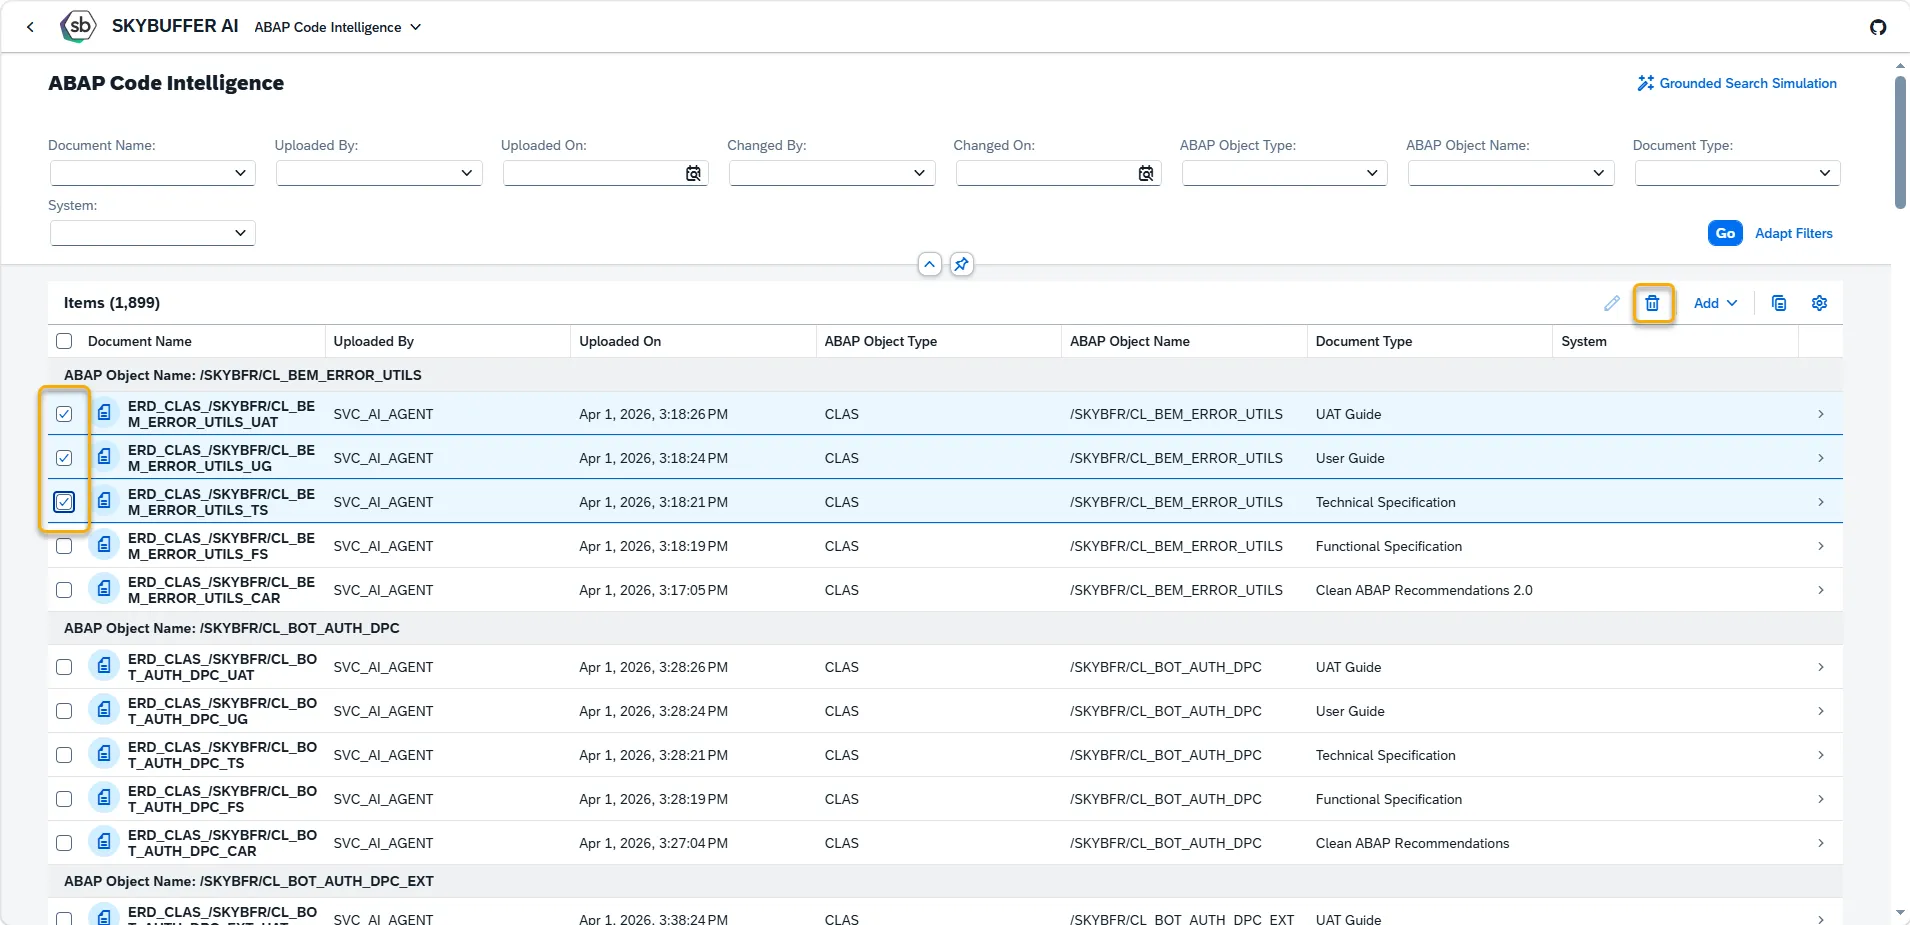1910x925 pixels.
Task: Launch Grounded Search Simulation
Action: [1737, 83]
